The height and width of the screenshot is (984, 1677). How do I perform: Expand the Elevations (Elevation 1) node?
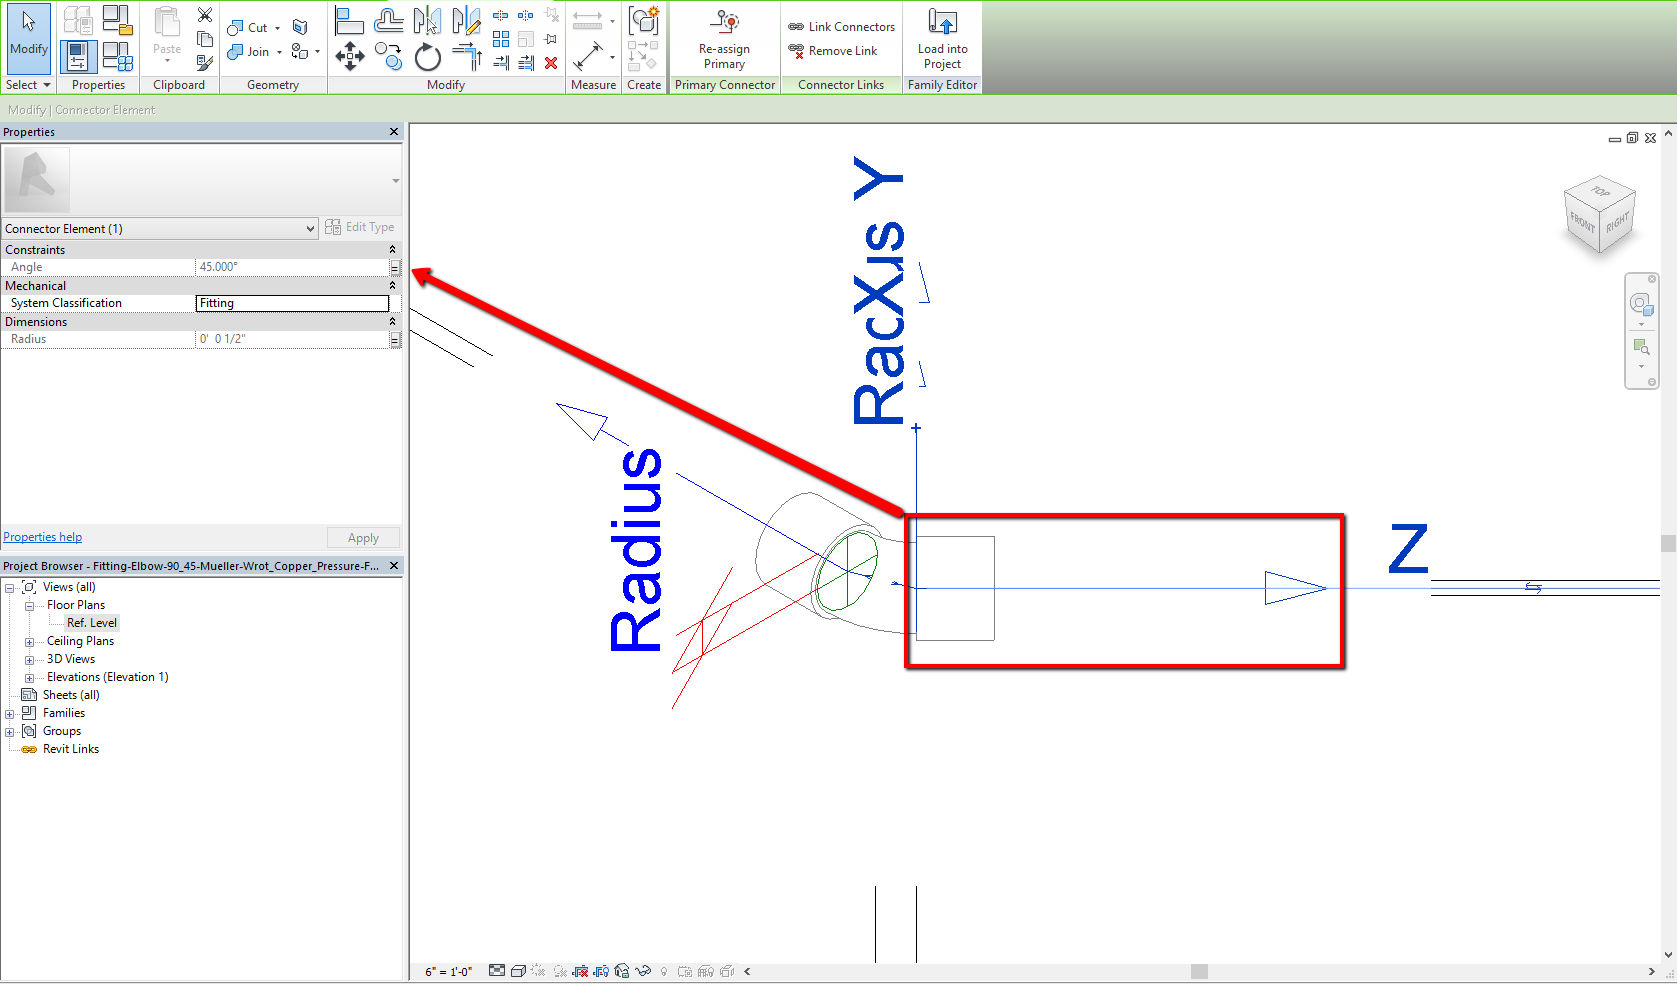30,678
